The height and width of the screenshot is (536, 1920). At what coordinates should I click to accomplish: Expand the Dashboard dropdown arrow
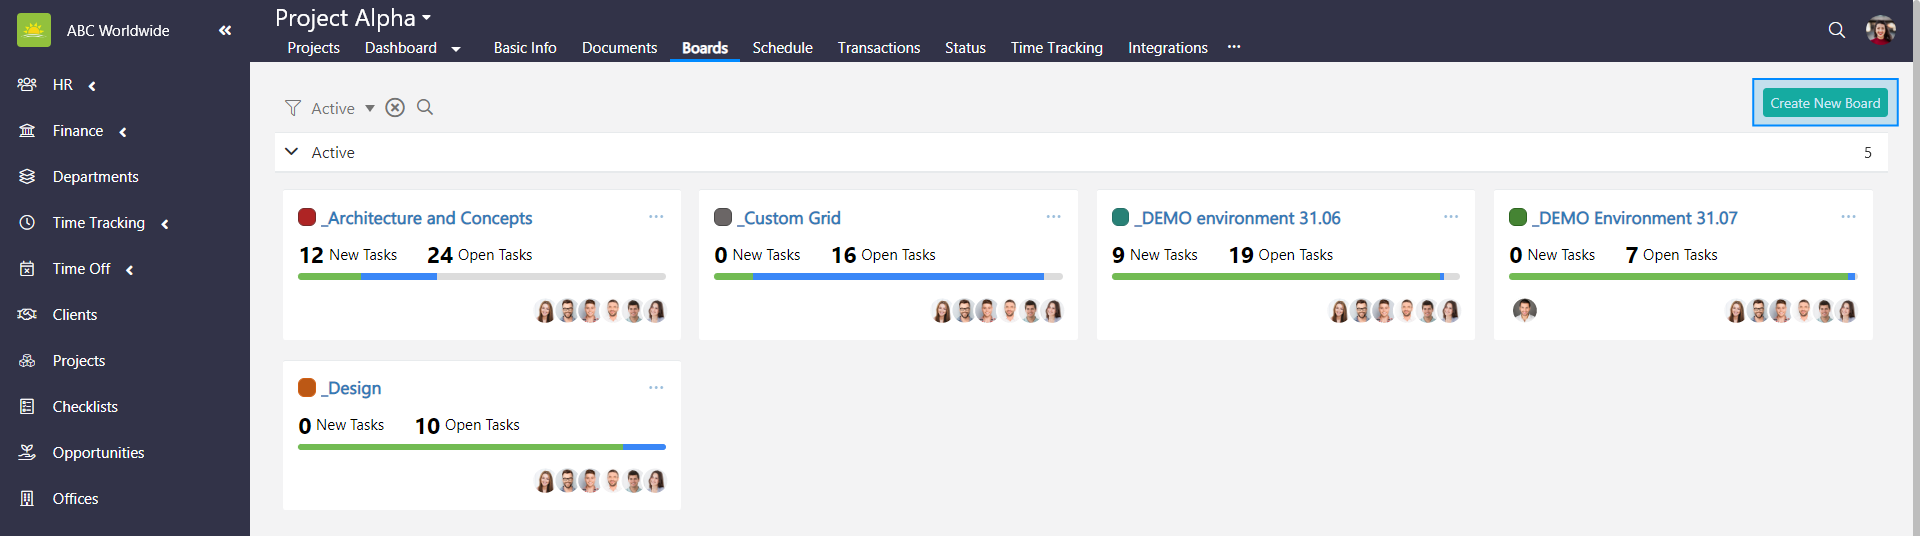click(x=456, y=49)
